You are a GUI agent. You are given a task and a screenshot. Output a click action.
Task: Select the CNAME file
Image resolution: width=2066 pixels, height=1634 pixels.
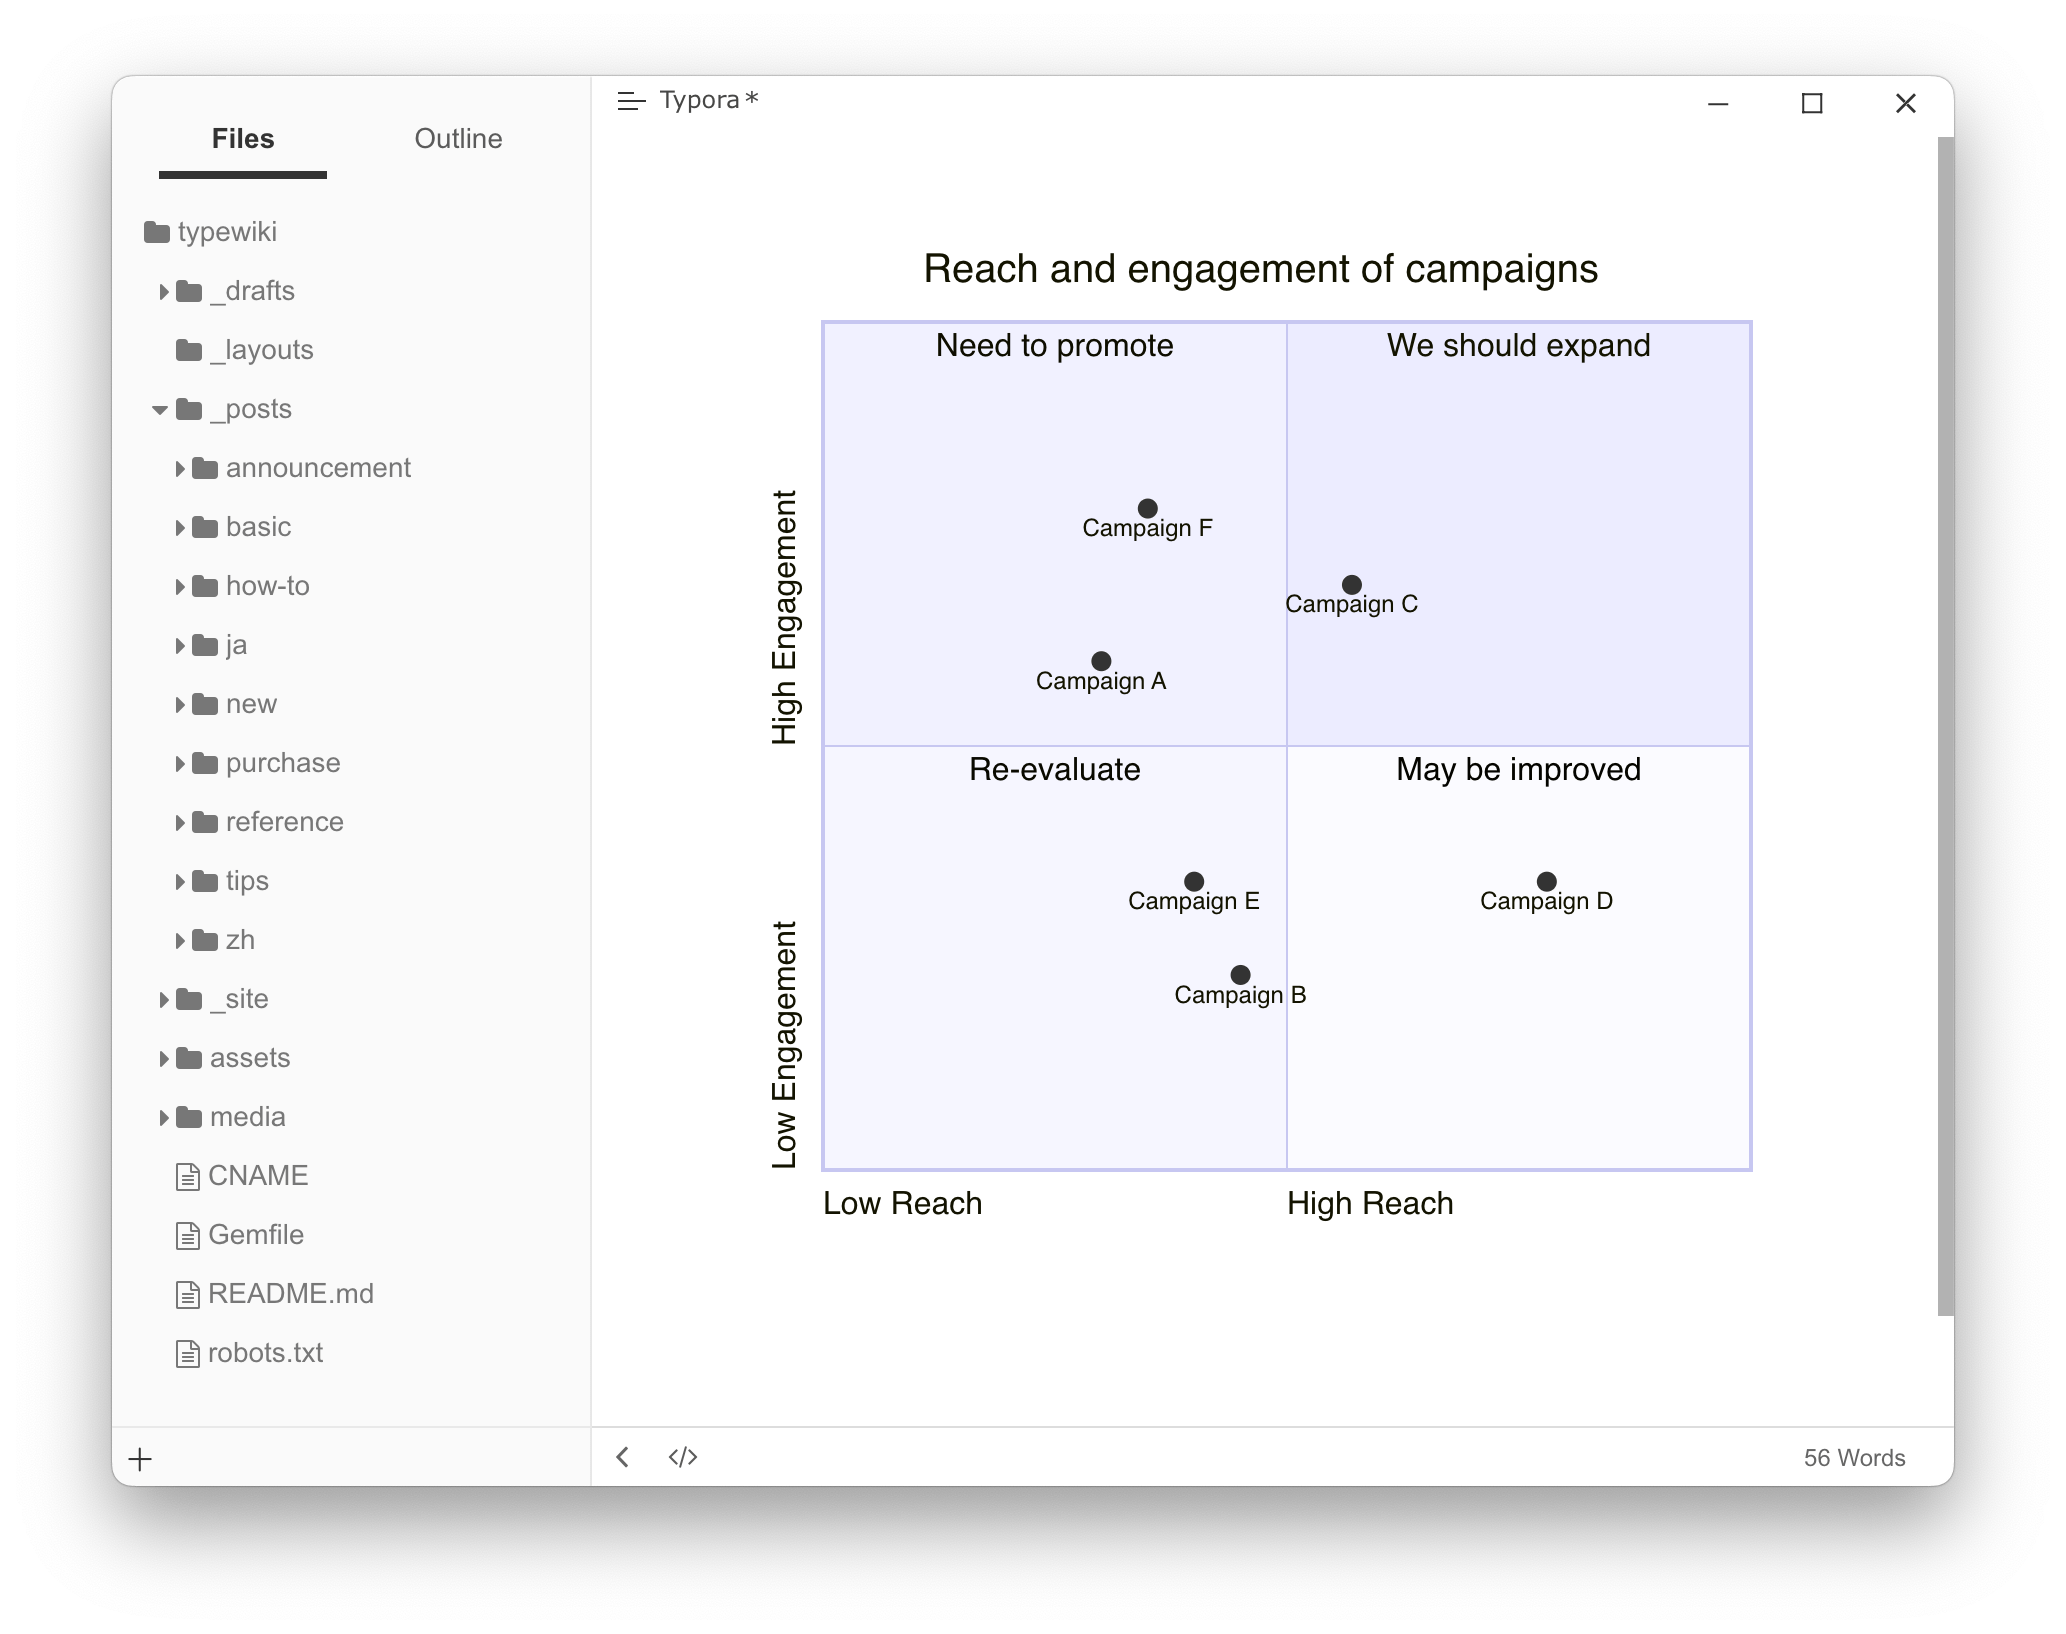pyautogui.click(x=257, y=1175)
